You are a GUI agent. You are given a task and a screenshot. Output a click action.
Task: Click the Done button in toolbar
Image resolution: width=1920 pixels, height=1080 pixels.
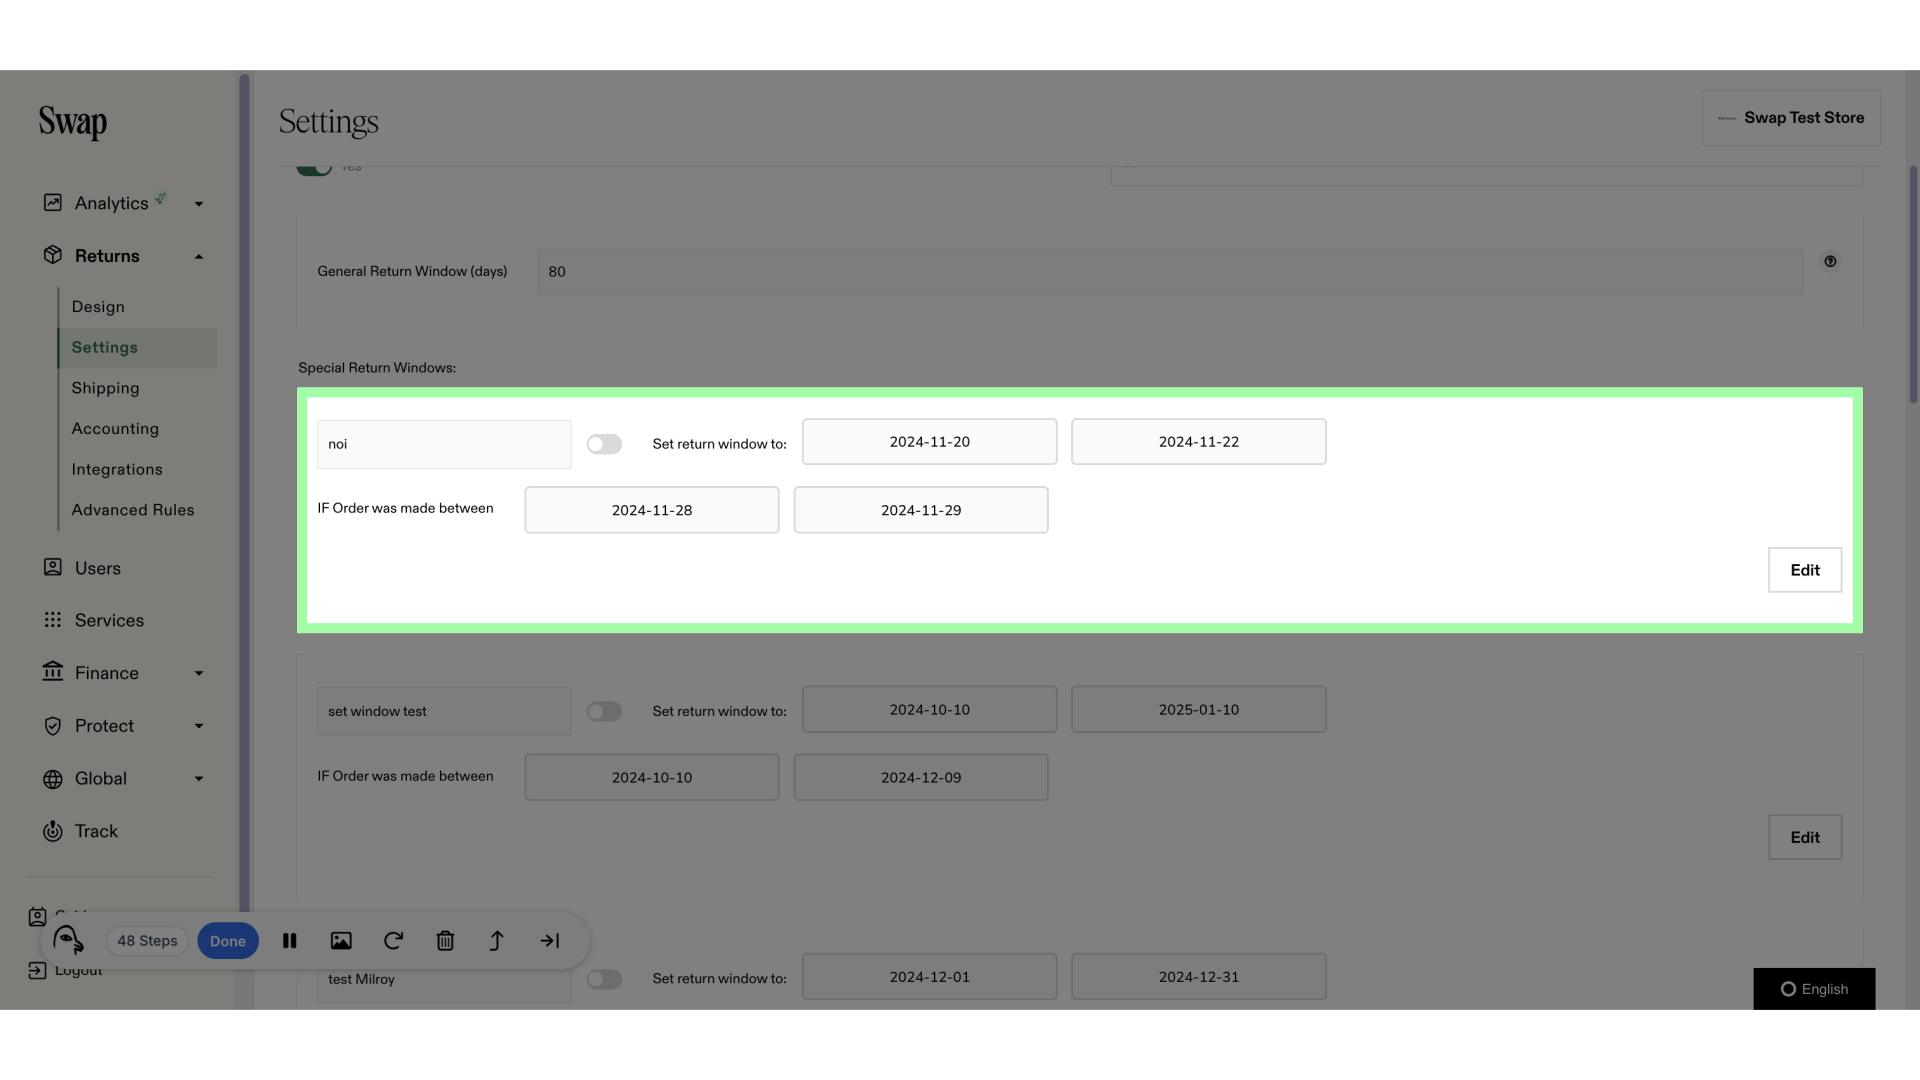(227, 939)
